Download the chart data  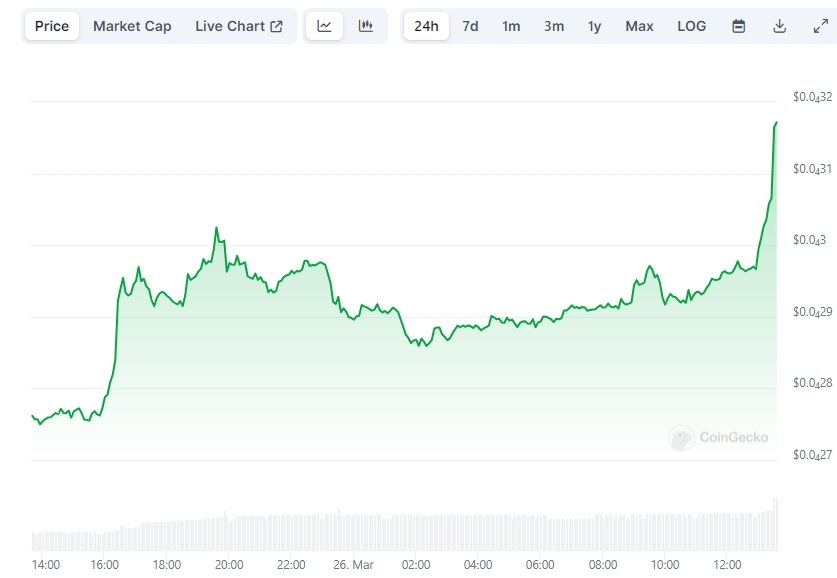[x=780, y=26]
